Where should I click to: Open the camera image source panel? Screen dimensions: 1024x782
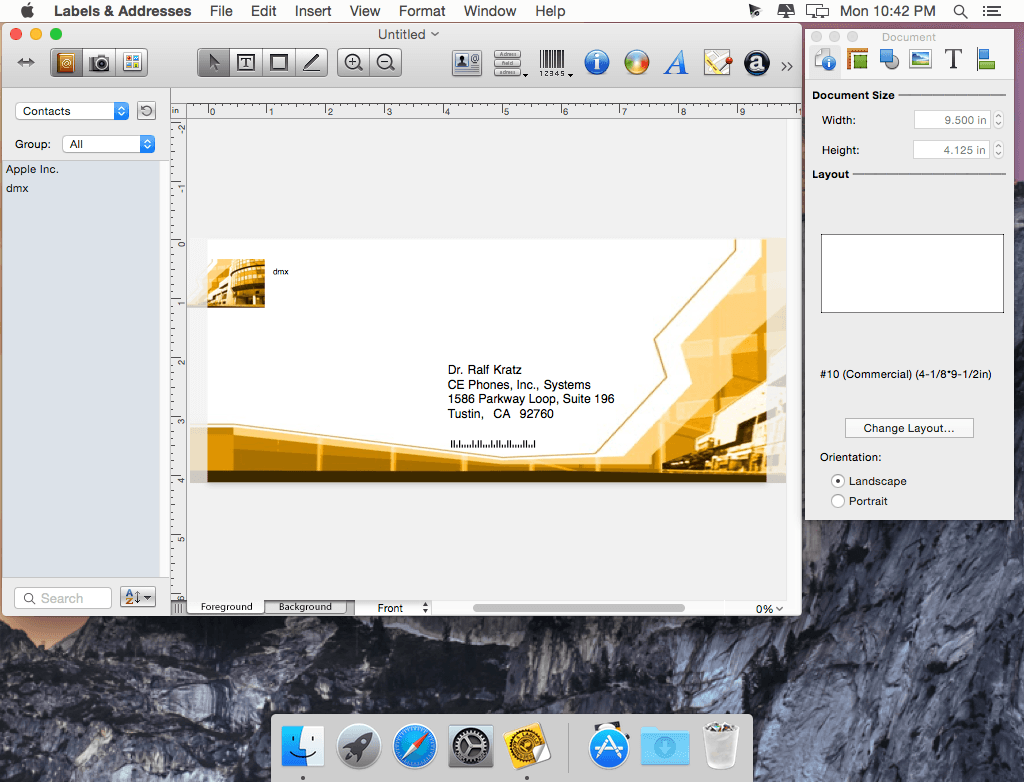(x=99, y=63)
